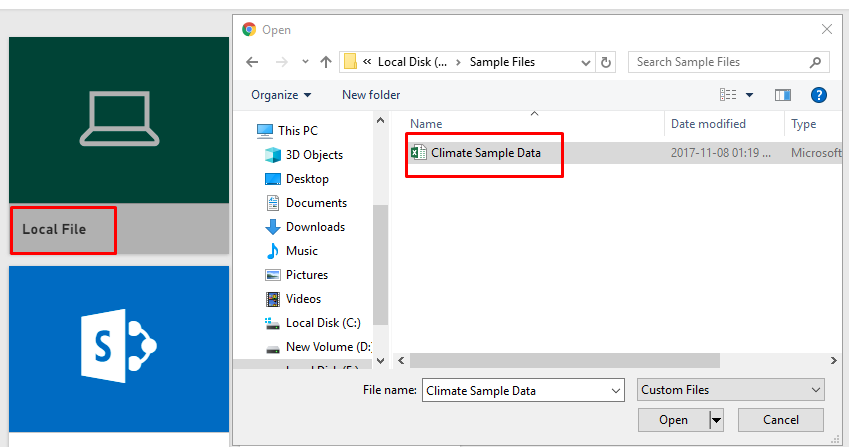Click the Downloads arrow icon
The width and height of the screenshot is (849, 447).
click(272, 227)
